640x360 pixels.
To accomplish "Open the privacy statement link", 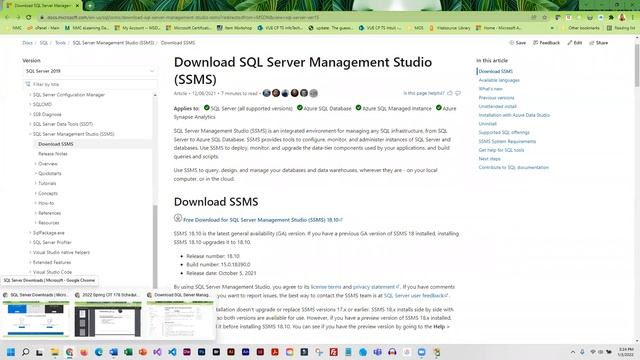I will click(x=375, y=287).
